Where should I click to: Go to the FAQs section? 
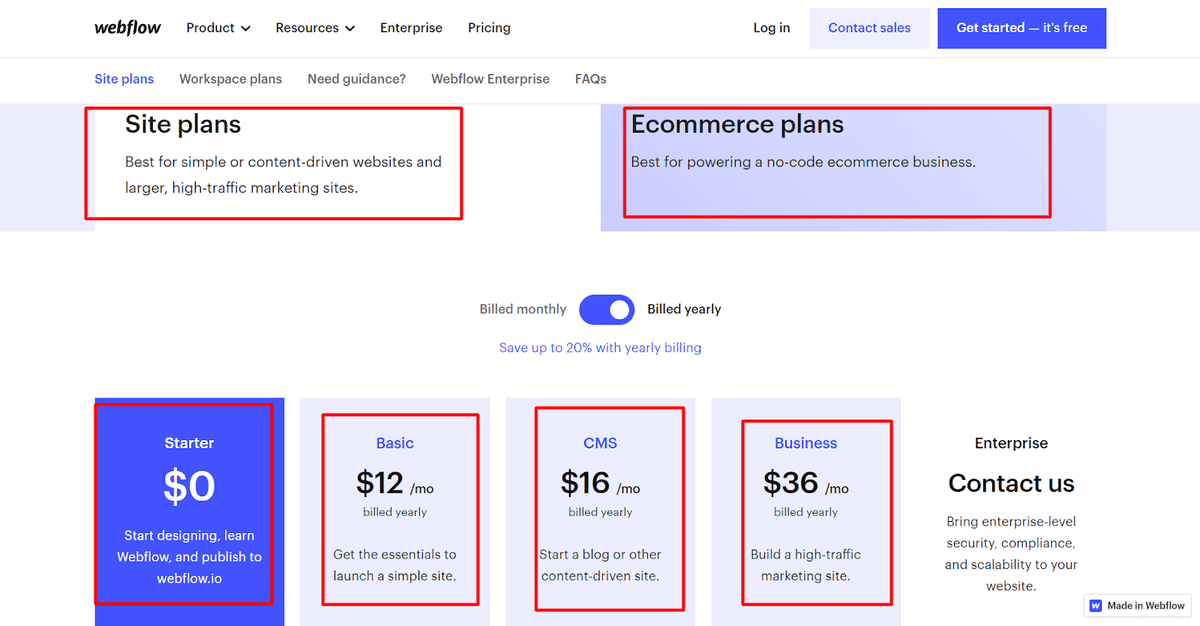(x=590, y=78)
